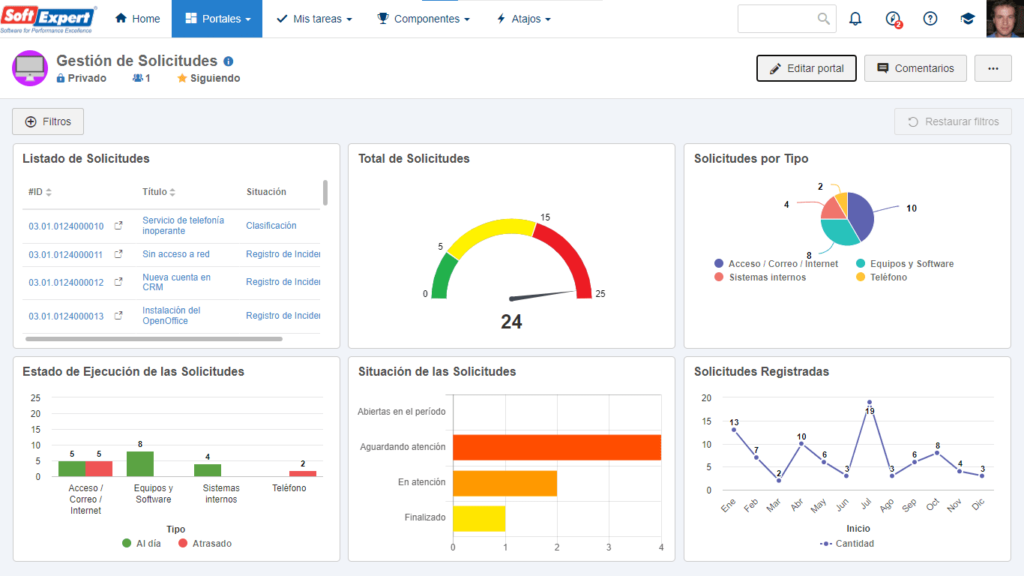Open the help question mark icon
The height and width of the screenshot is (576, 1024).
click(x=930, y=19)
